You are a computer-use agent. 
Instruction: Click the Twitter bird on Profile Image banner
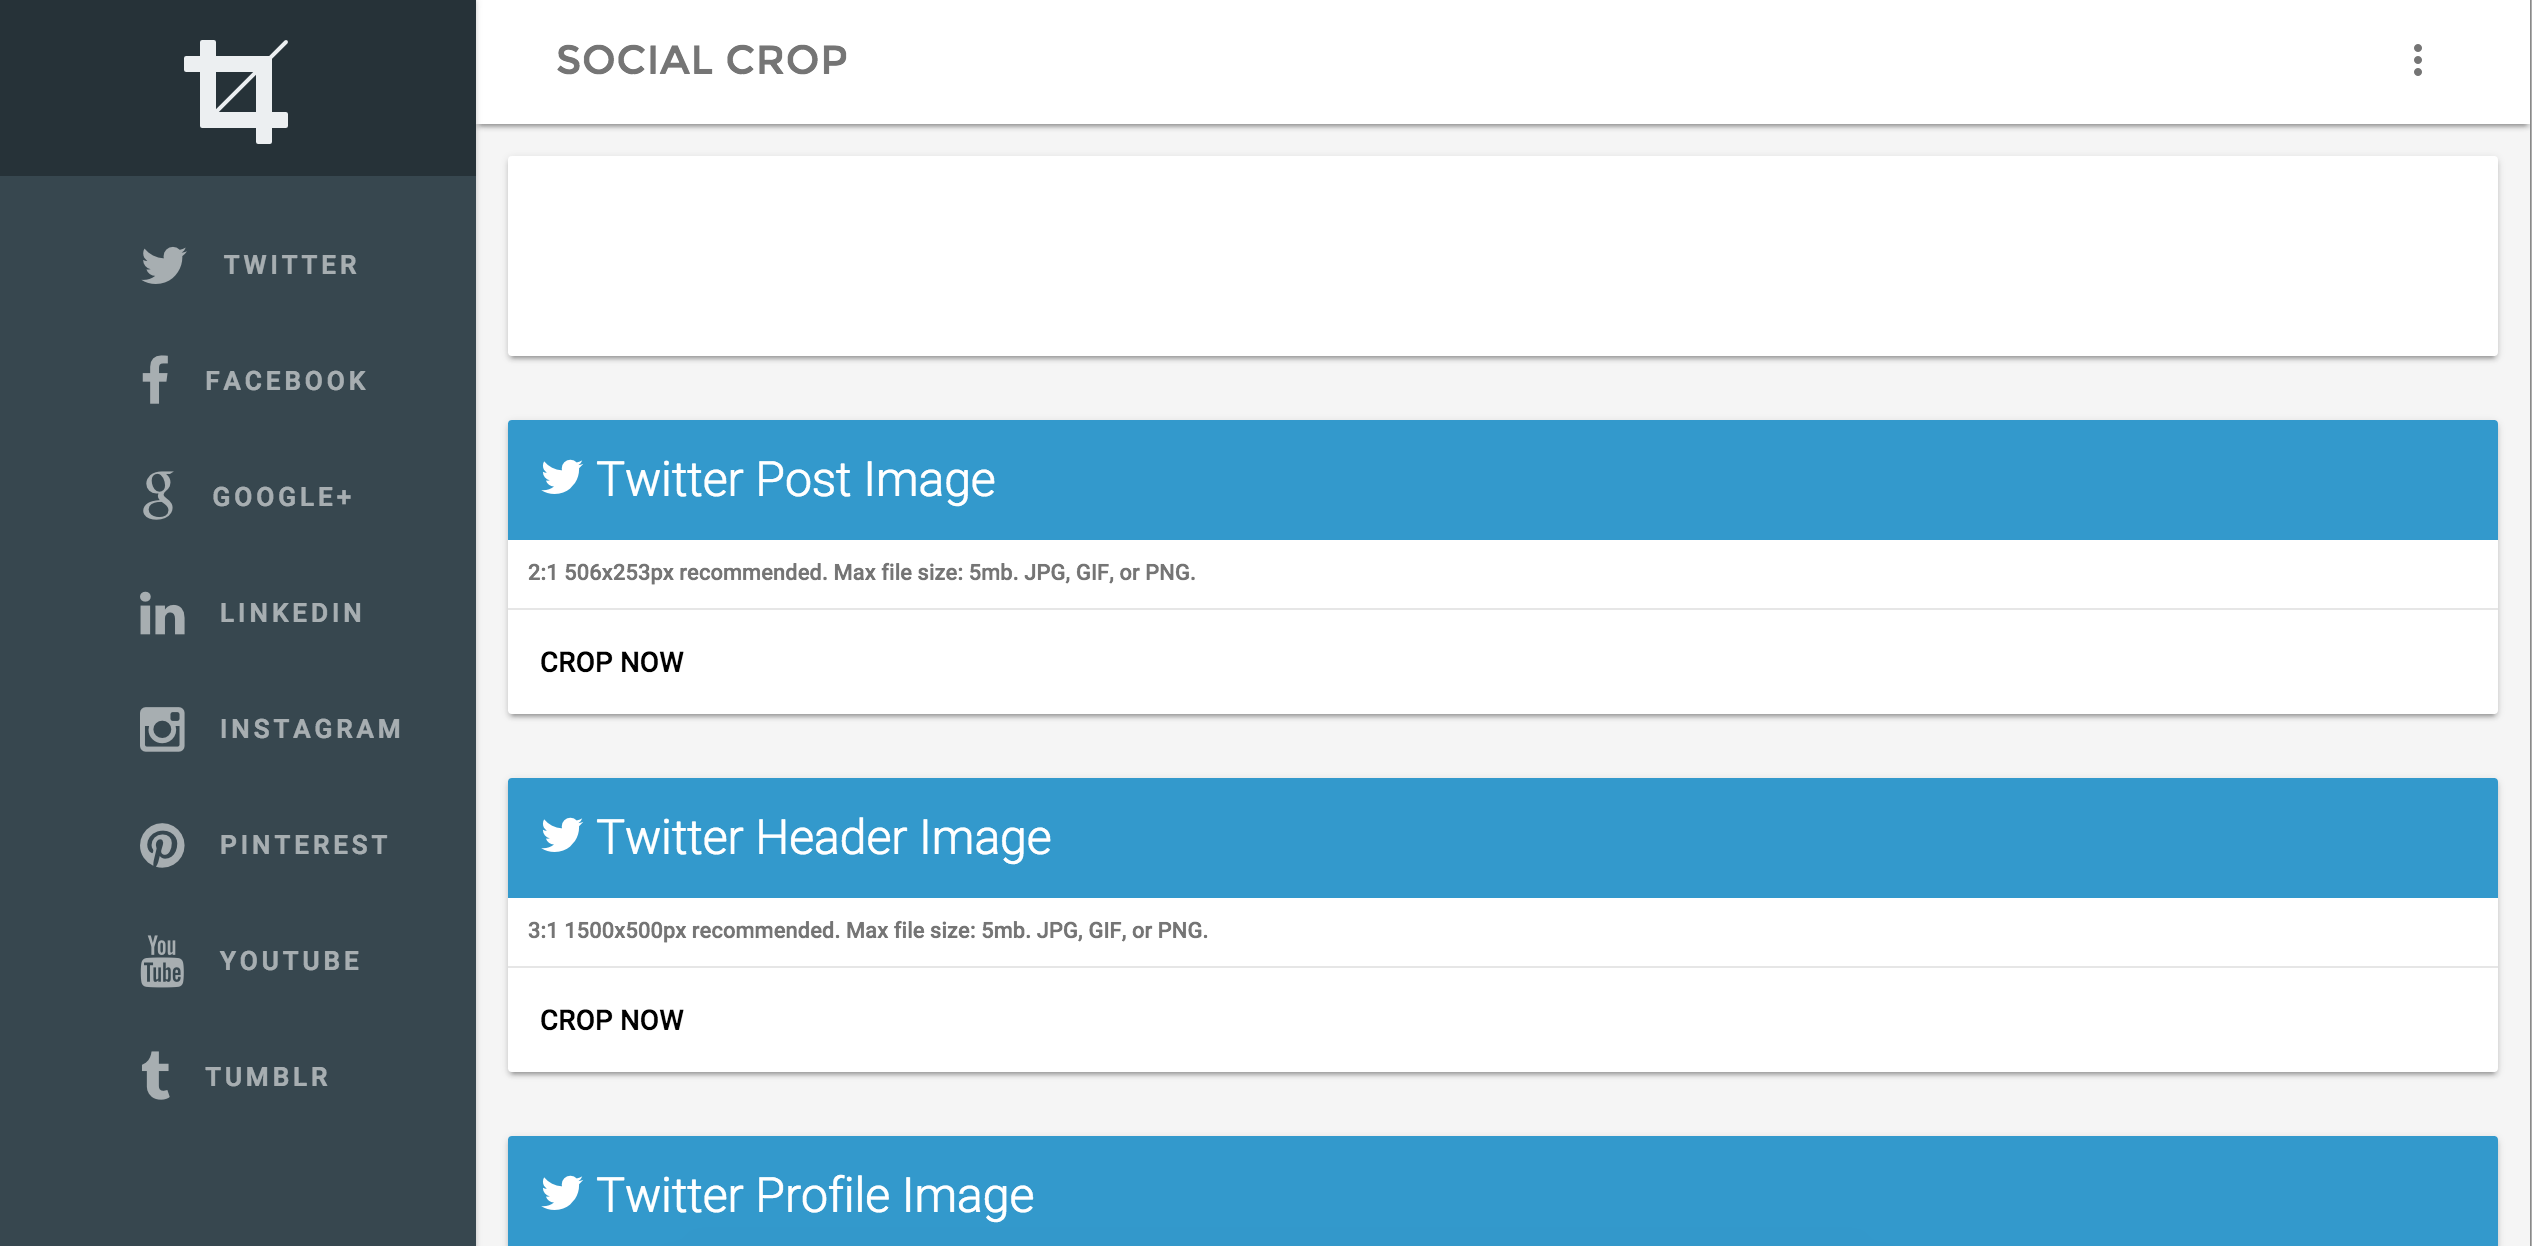[x=564, y=1194]
